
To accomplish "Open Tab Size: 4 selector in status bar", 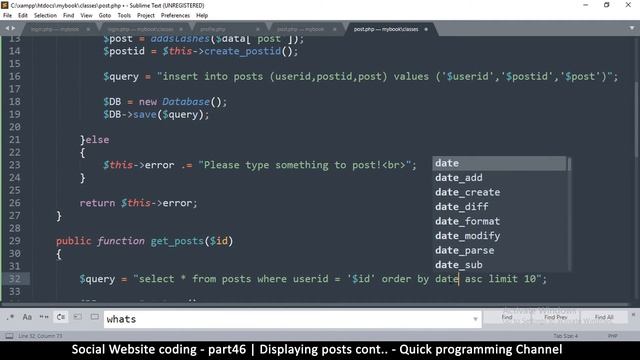I will (566, 336).
